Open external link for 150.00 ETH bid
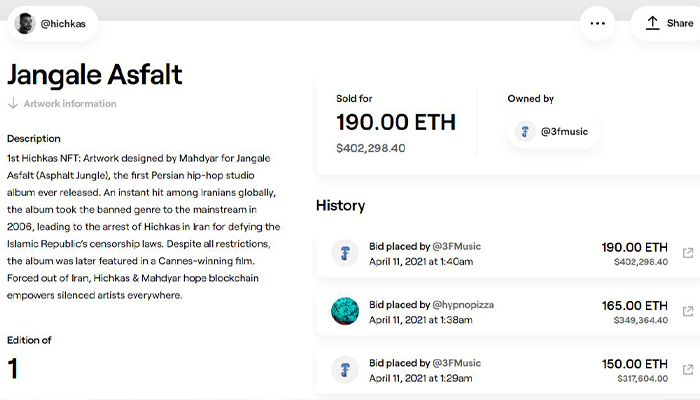Image resolution: width=700 pixels, height=400 pixels. tap(687, 370)
